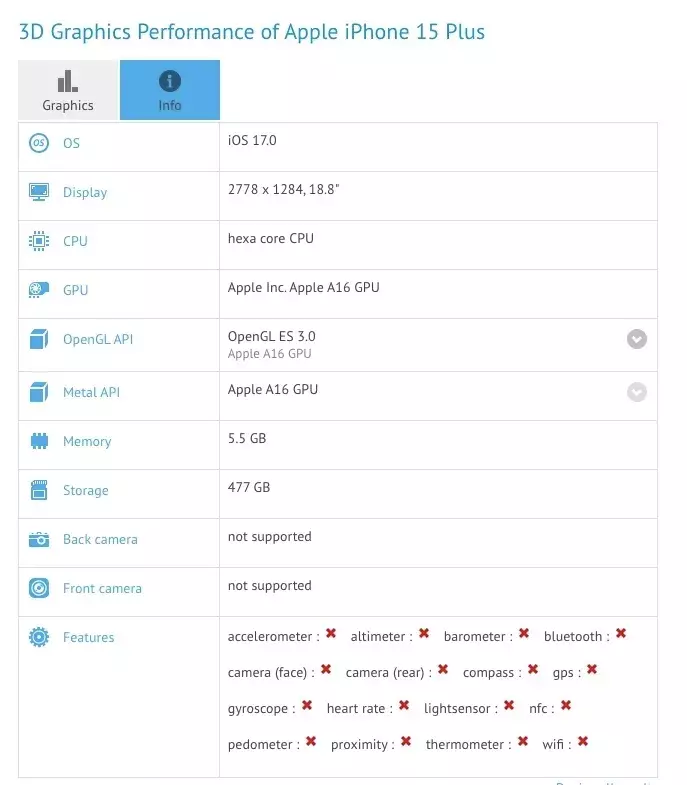Click the thermometer red X mark
Screen dimensions: 687x785
pyautogui.click(x=523, y=741)
